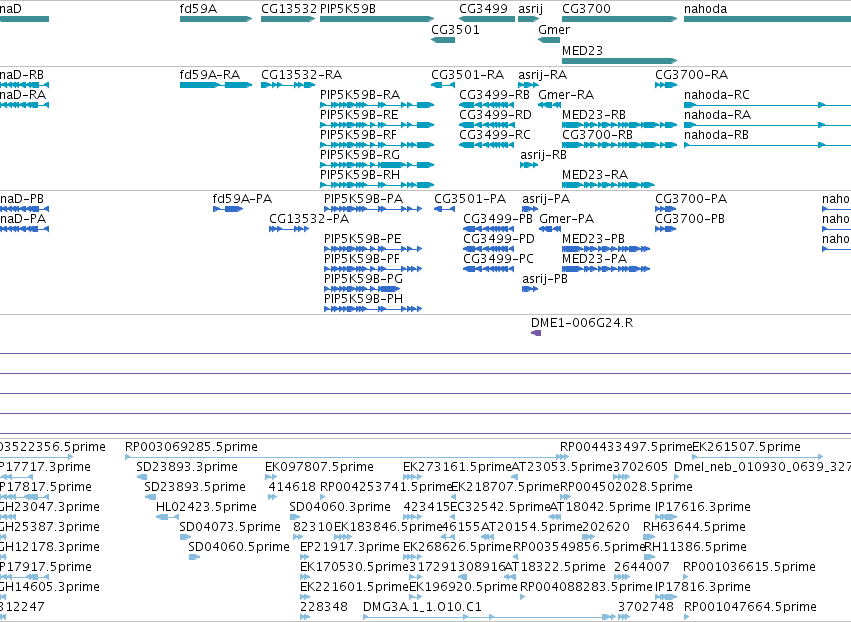Click the CG3501 gene label

455,29
